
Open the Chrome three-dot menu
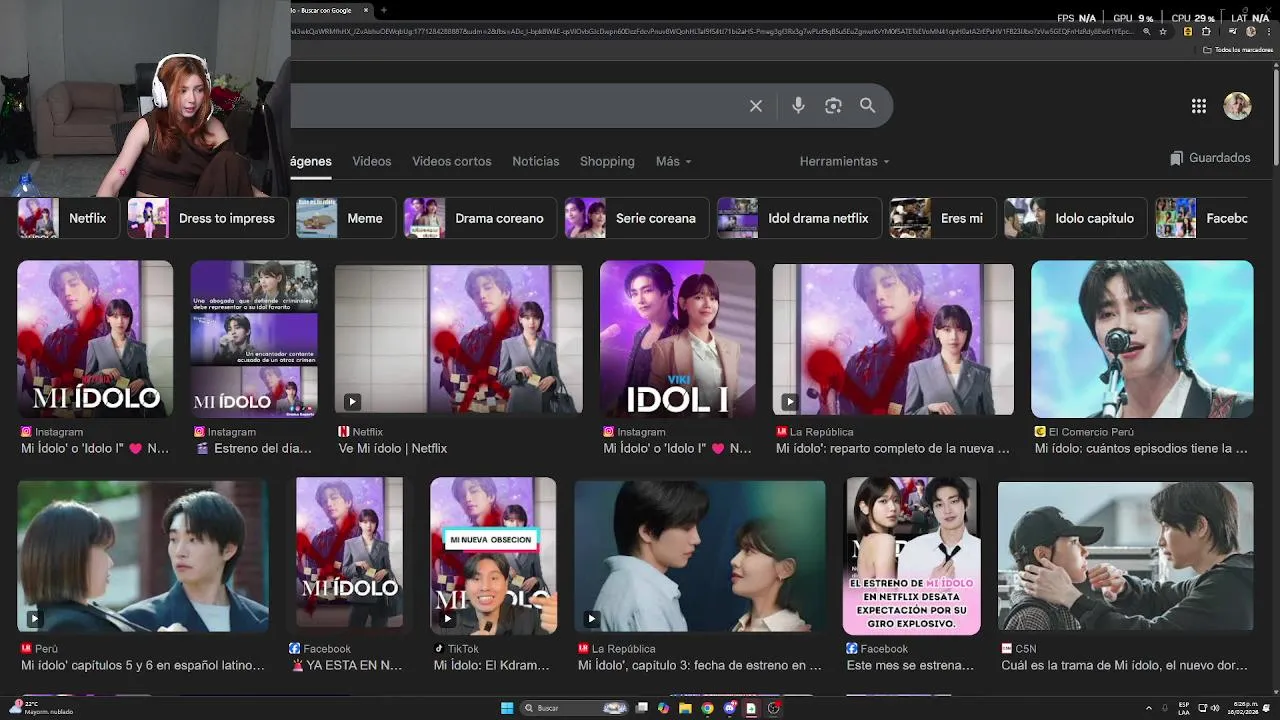coord(1269,32)
